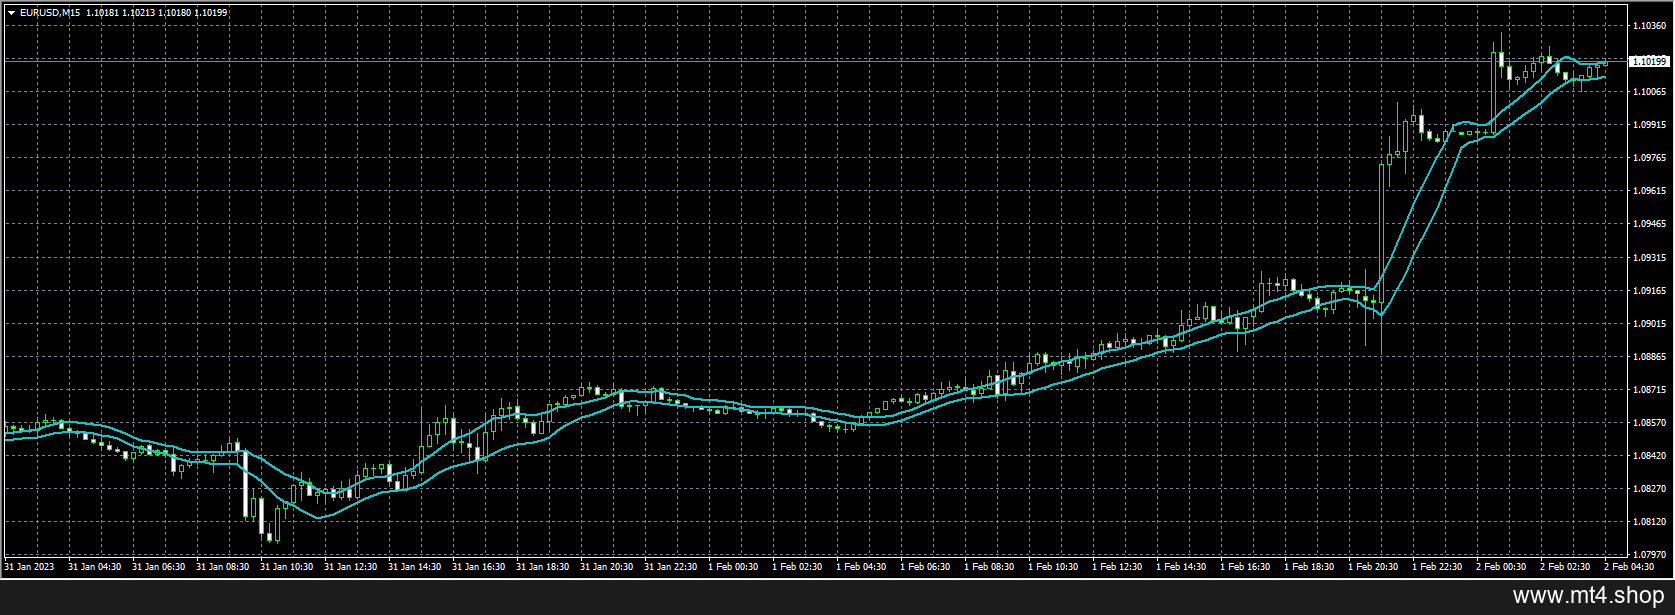Click time label 31 Jan 08:30

[x=222, y=567]
